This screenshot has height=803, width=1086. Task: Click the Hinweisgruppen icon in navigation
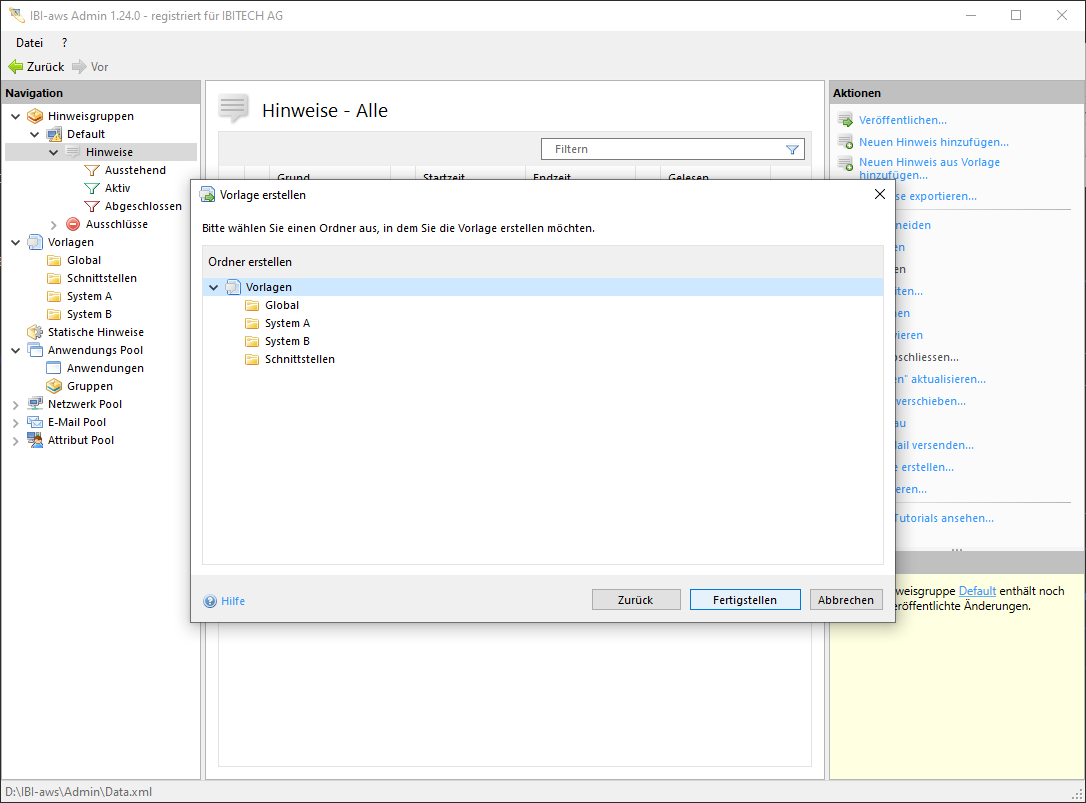35,116
